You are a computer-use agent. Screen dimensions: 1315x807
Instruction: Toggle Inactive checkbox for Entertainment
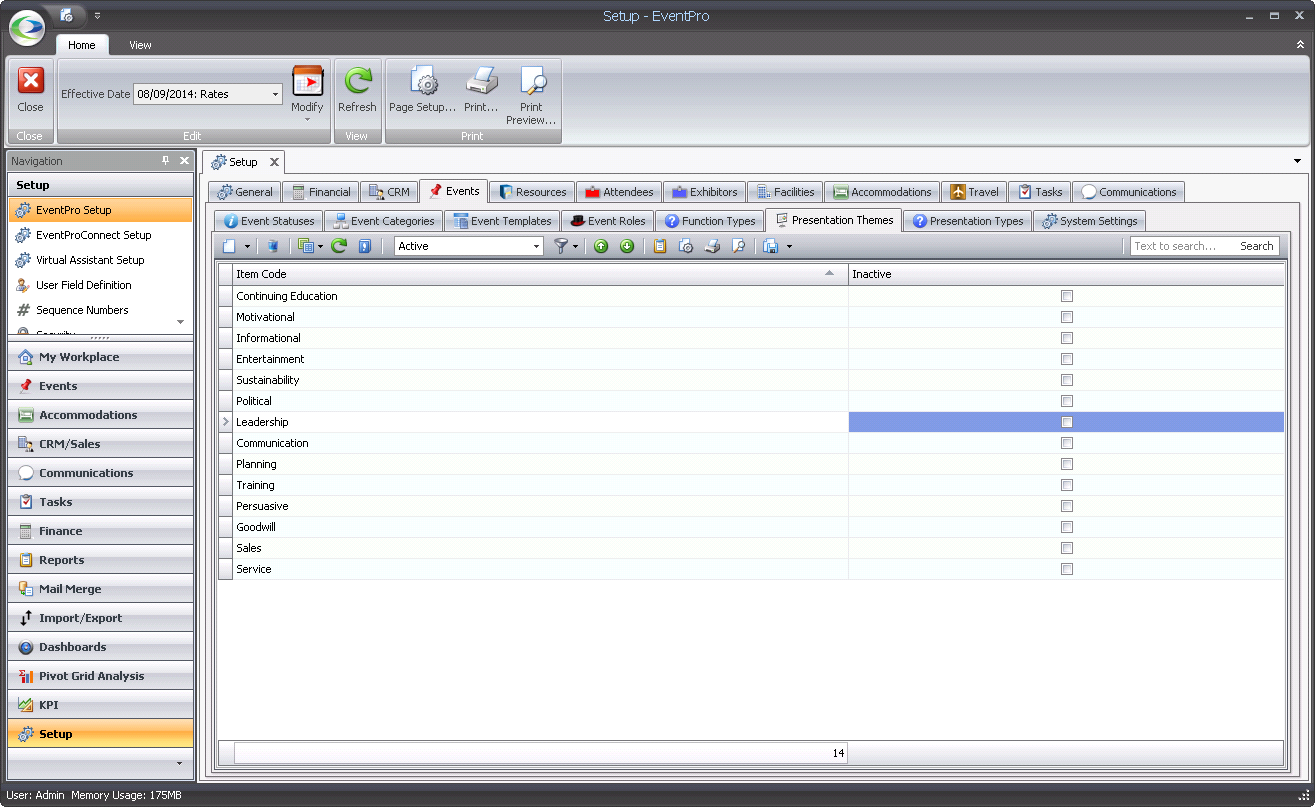pos(1067,359)
